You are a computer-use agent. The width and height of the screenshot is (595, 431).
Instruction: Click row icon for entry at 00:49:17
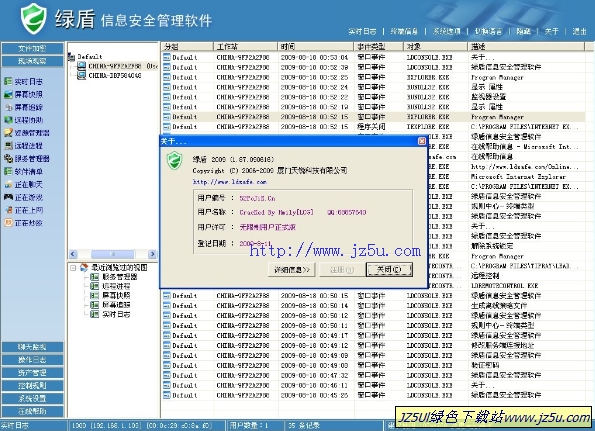(x=167, y=335)
